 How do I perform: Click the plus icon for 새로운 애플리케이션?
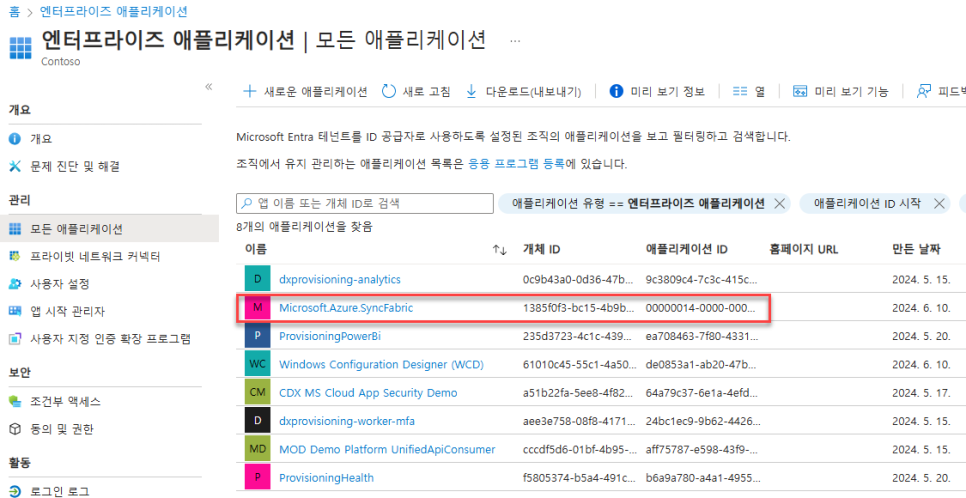point(250,92)
